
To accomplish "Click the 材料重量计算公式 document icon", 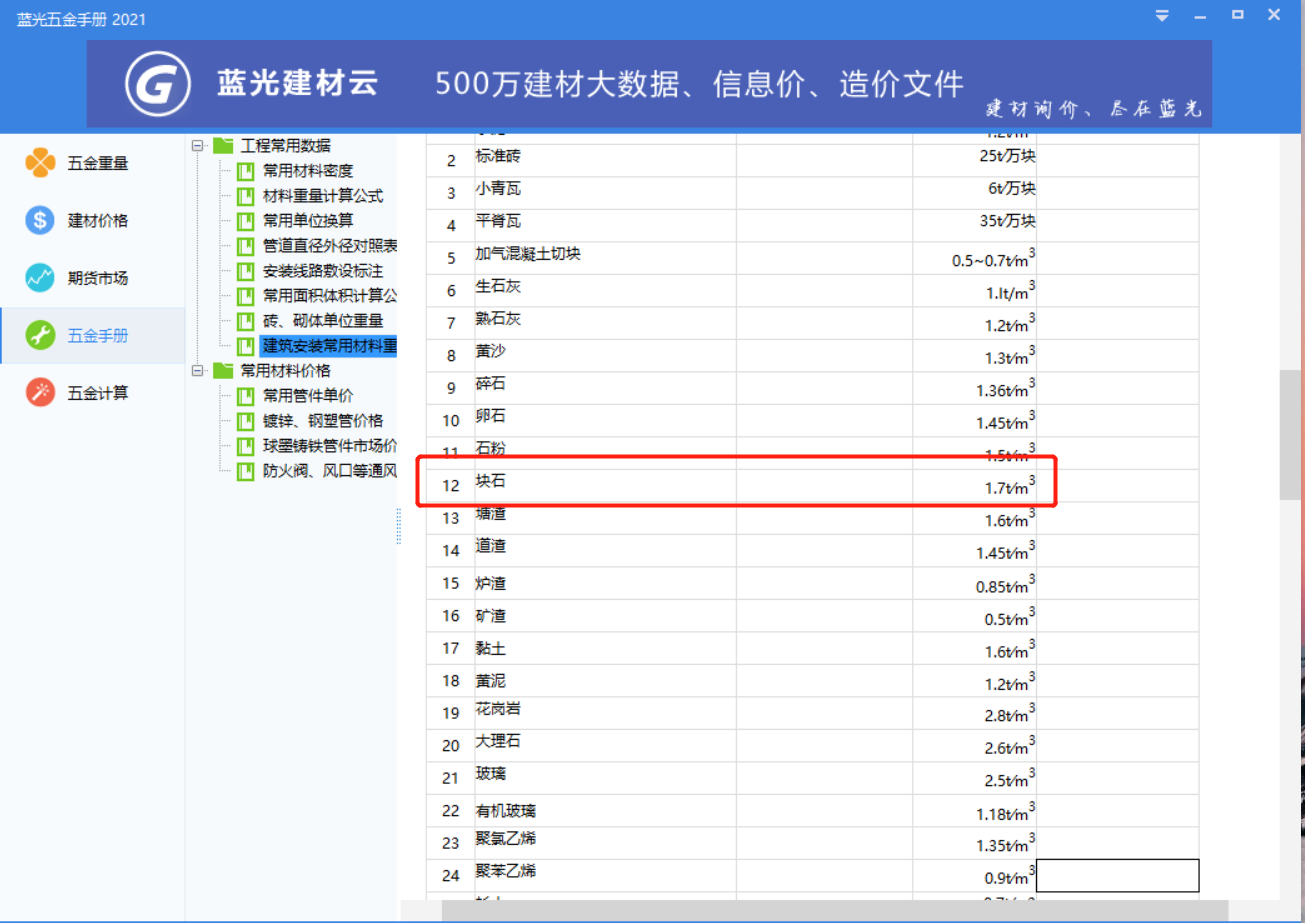I will click(x=245, y=196).
